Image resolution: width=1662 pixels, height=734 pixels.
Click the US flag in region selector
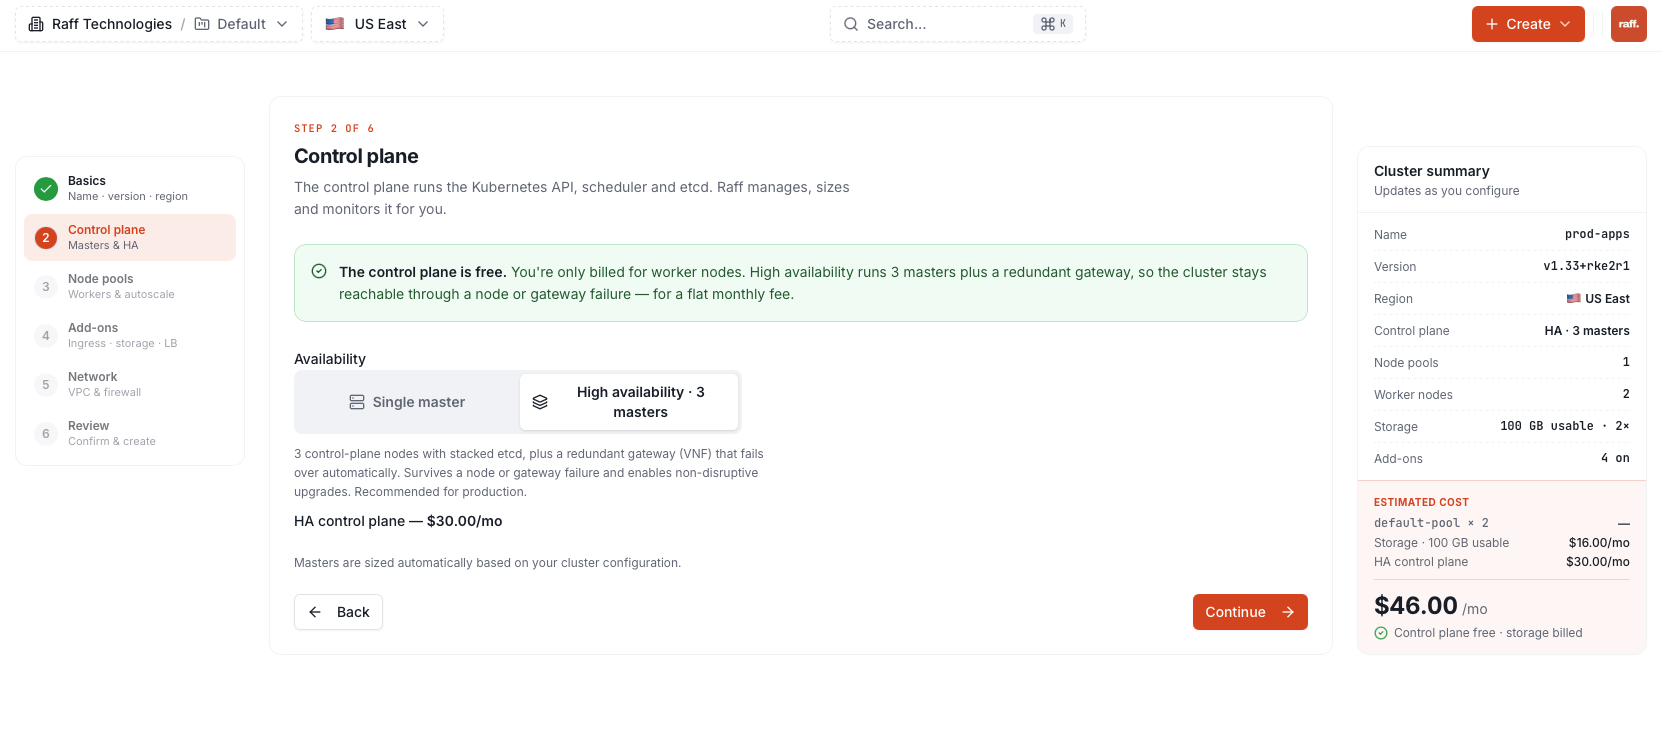(x=335, y=24)
